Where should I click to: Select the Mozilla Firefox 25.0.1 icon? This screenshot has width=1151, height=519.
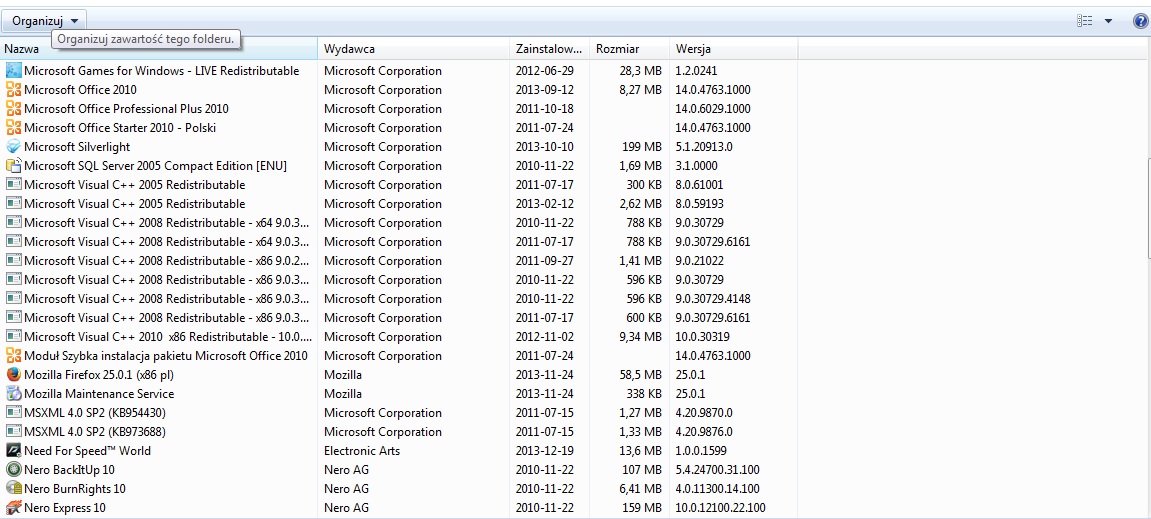[x=13, y=374]
